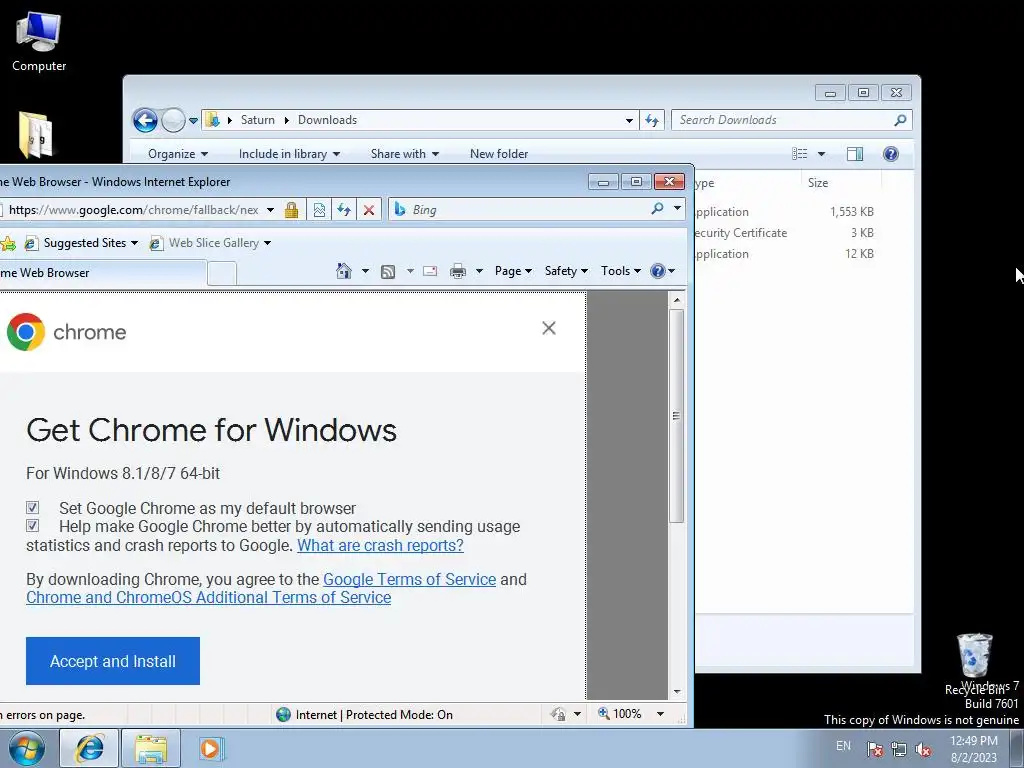The height and width of the screenshot is (768, 1024).
Task: Click the Explorer forward arrow button
Action: tap(173, 120)
